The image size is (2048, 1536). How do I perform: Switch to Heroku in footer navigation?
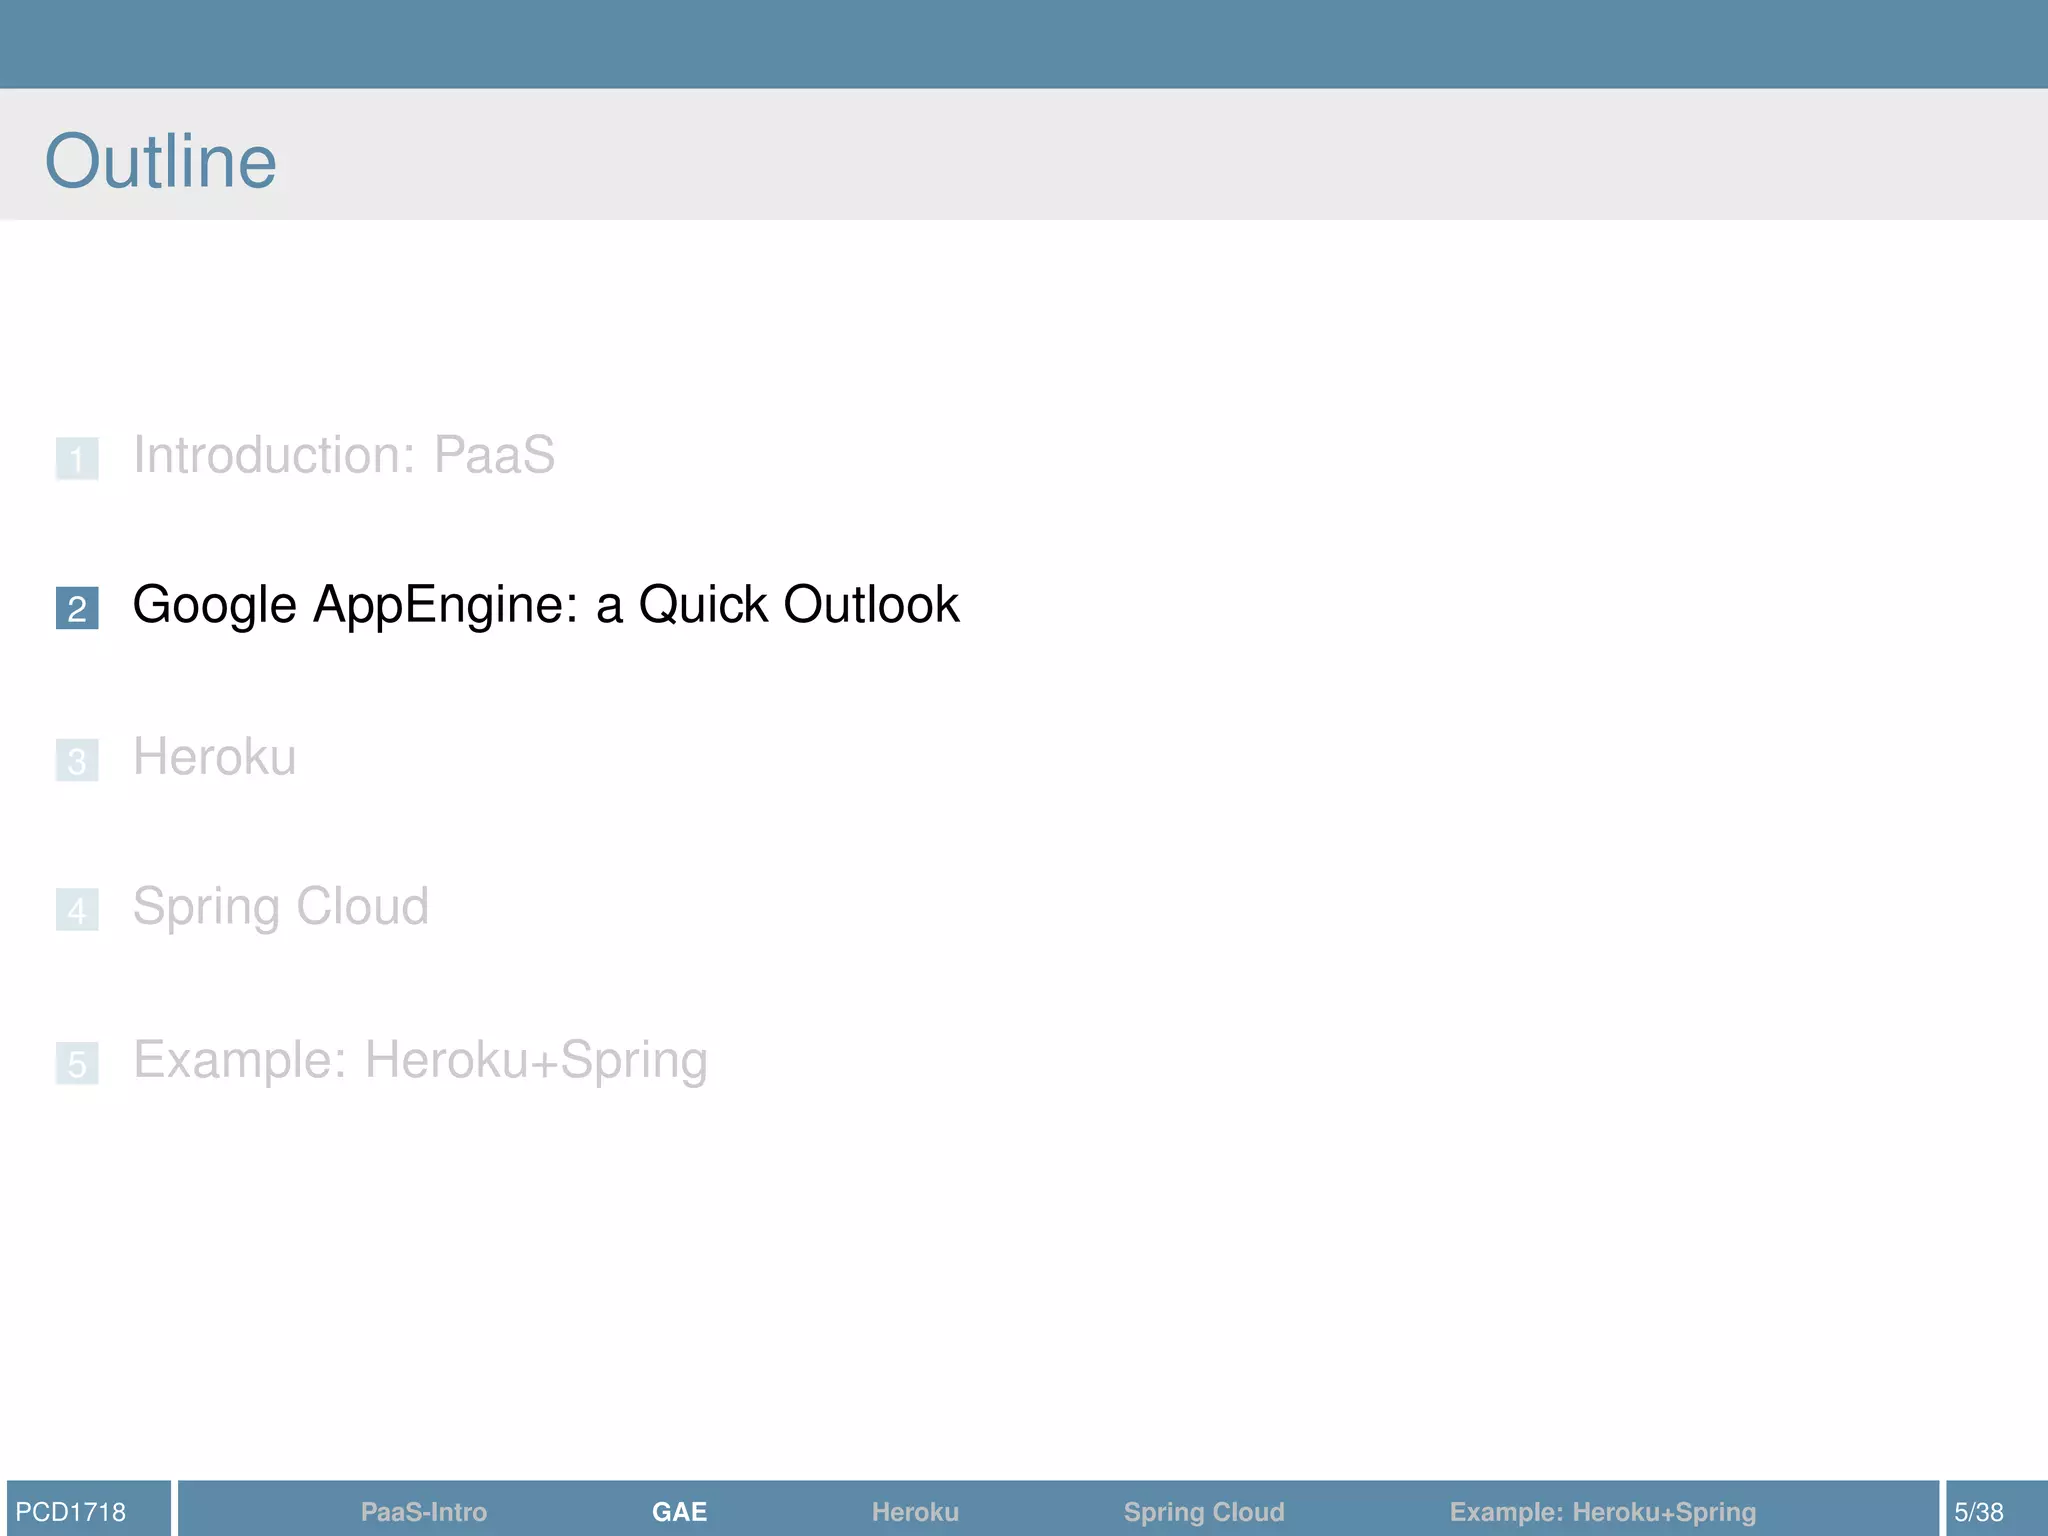[915, 1512]
